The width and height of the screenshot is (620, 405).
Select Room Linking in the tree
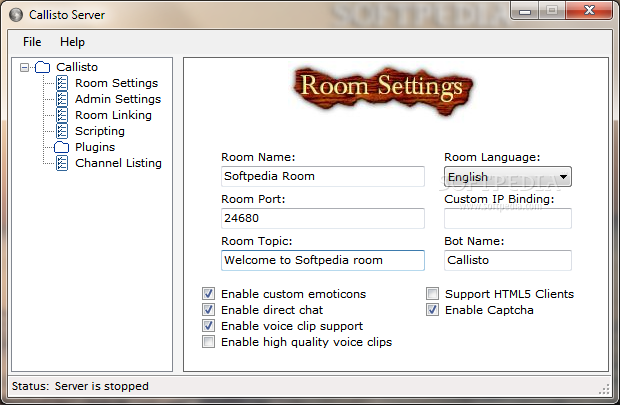point(113,115)
